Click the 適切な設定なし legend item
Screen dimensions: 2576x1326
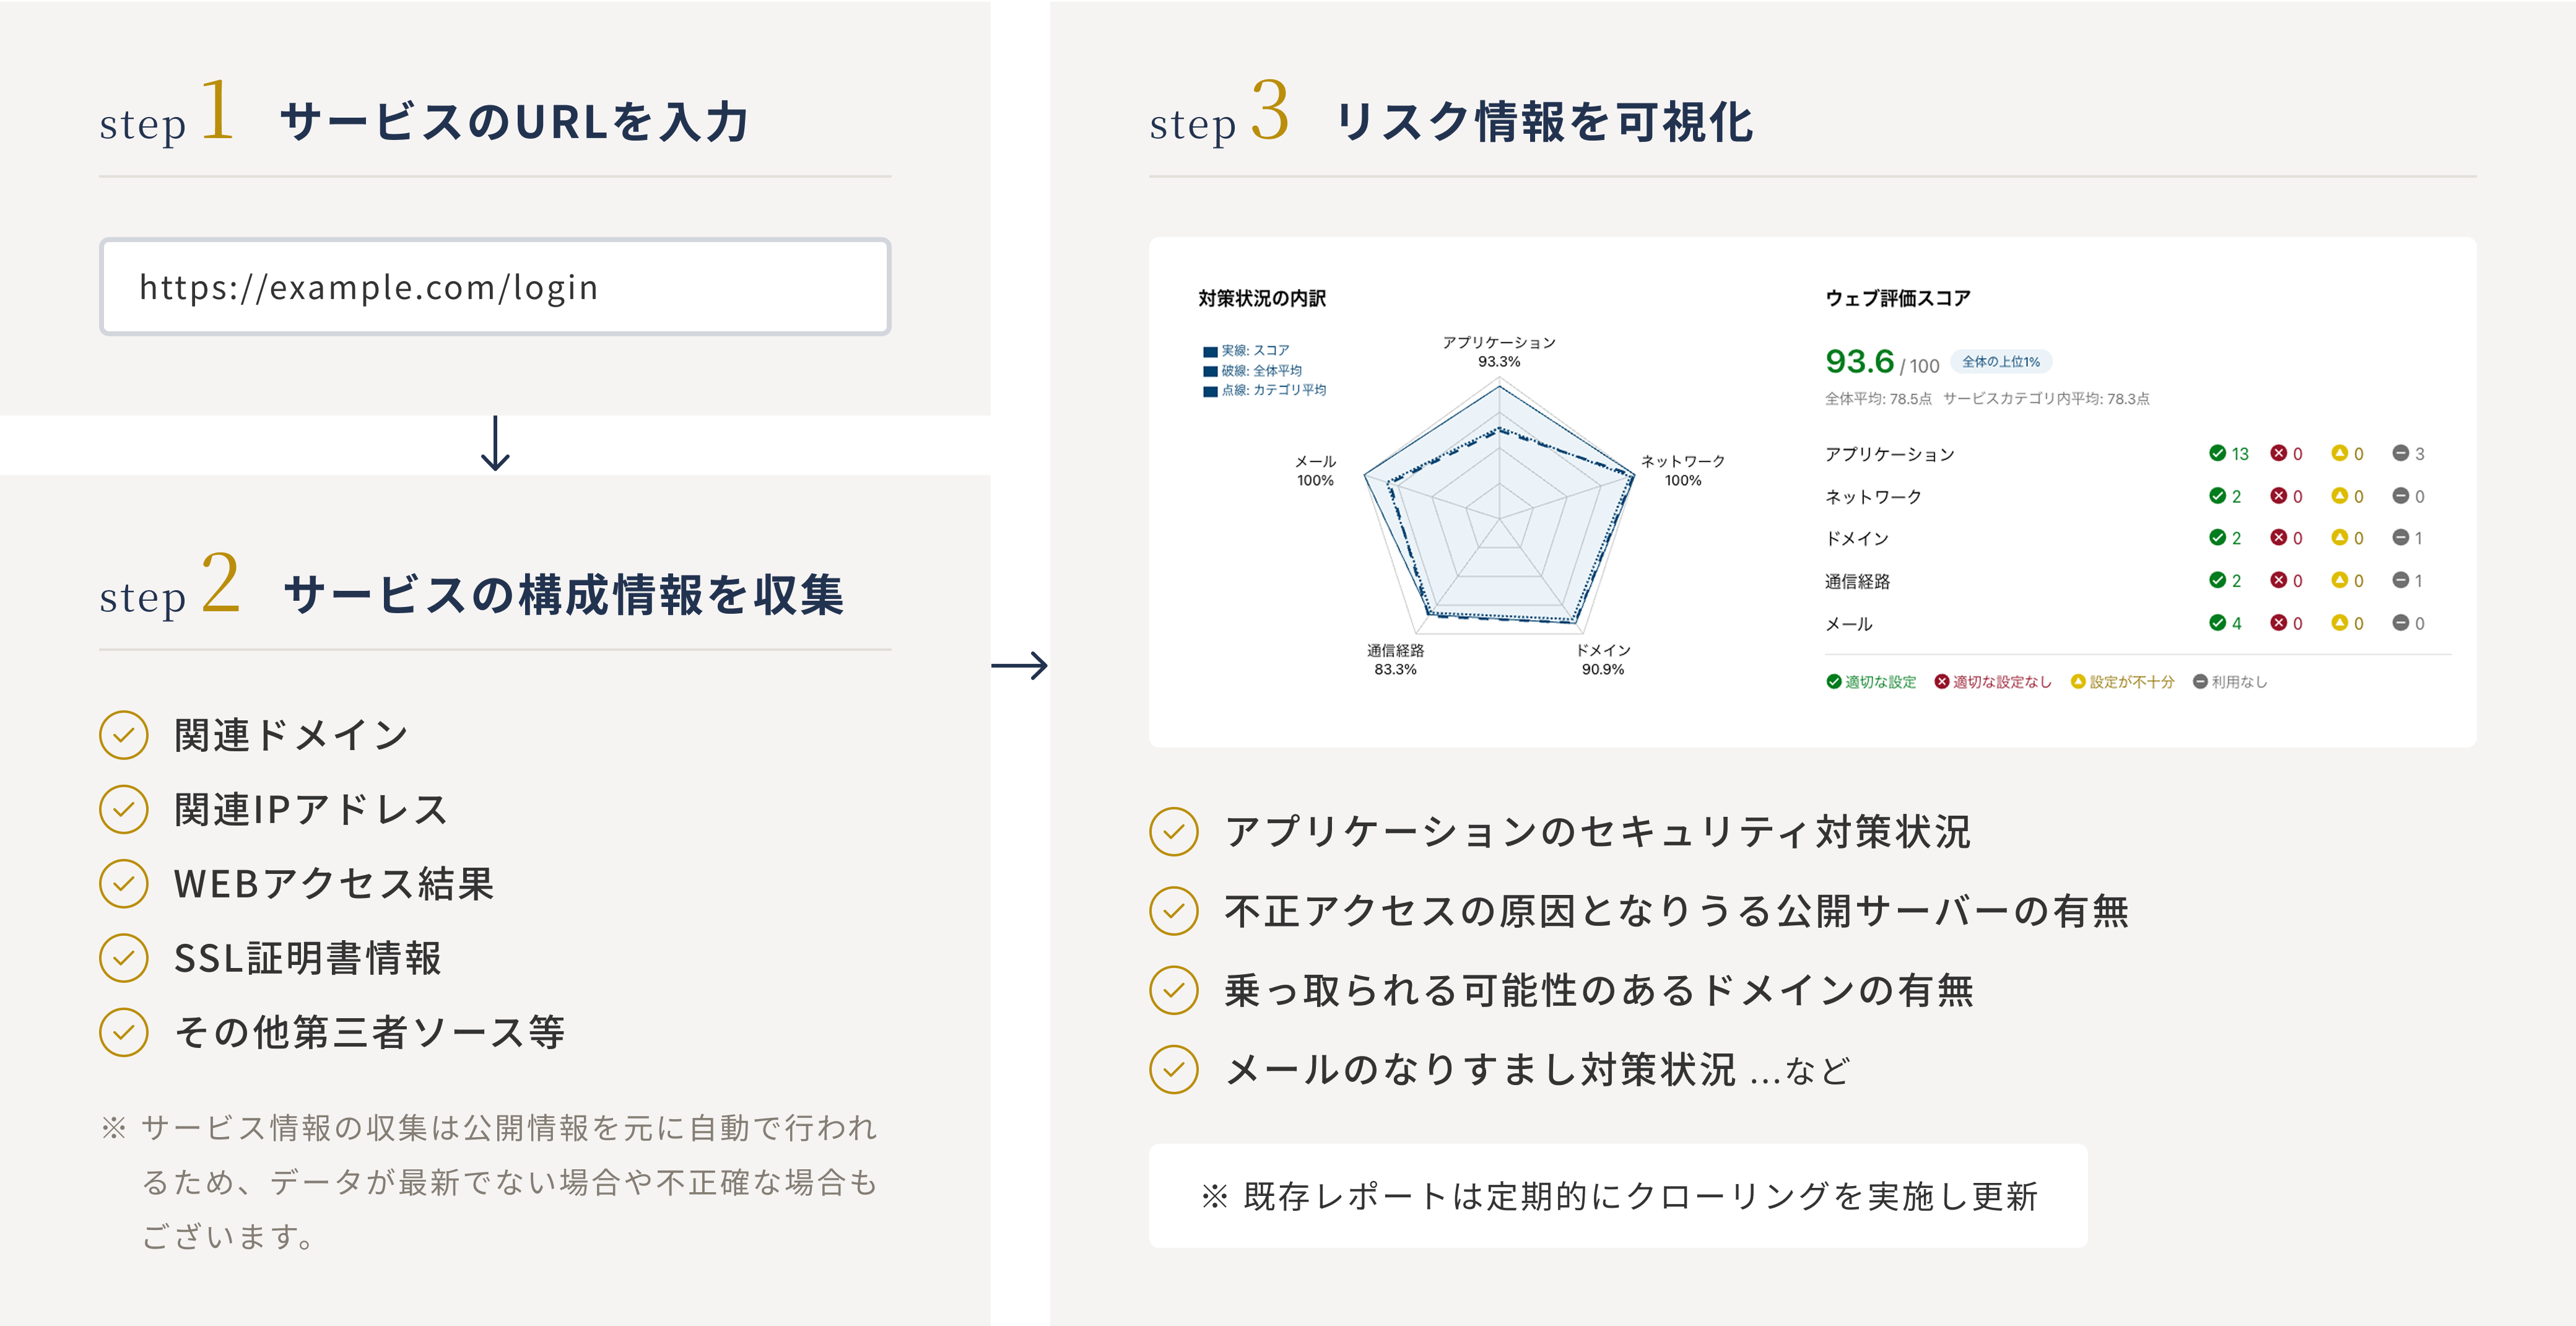[1992, 682]
